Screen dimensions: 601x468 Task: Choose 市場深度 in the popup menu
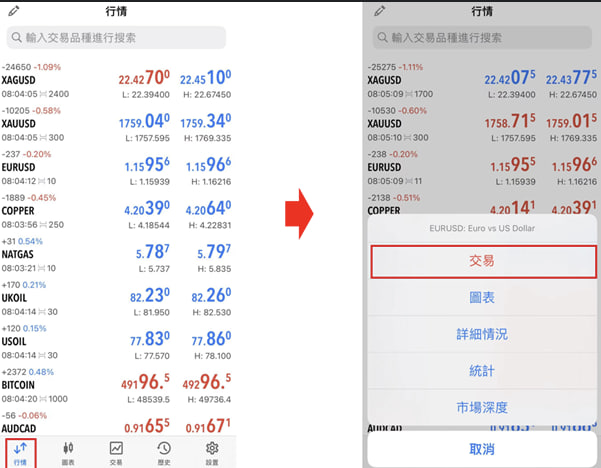pyautogui.click(x=482, y=407)
